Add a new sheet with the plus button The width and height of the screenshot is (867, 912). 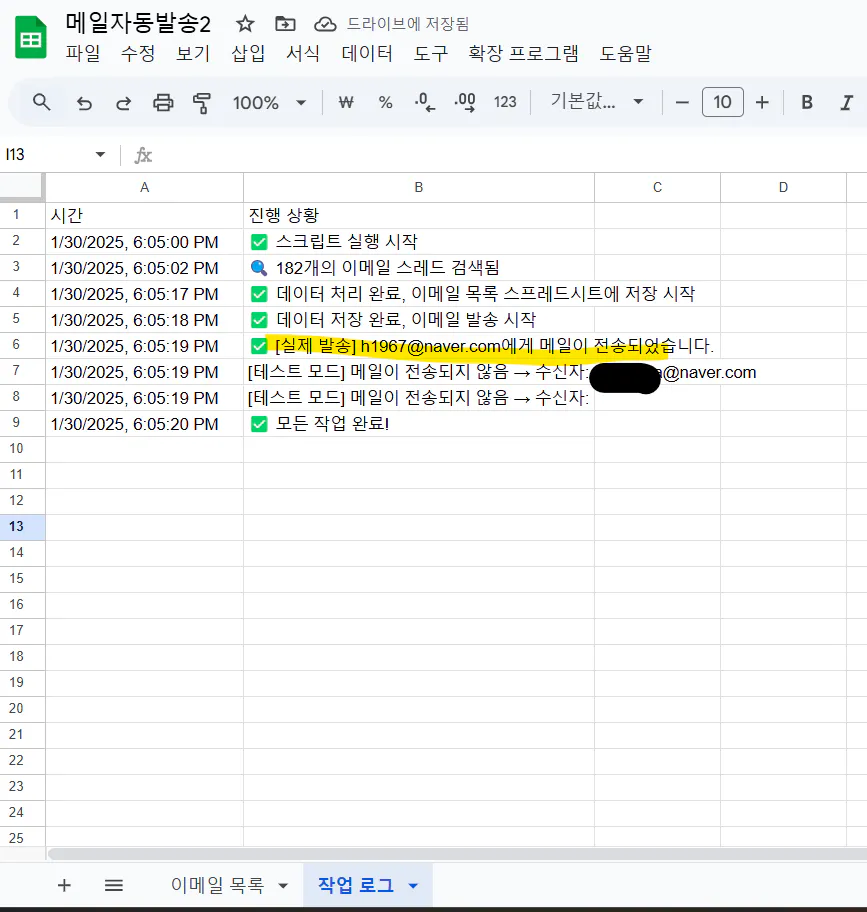pos(64,885)
